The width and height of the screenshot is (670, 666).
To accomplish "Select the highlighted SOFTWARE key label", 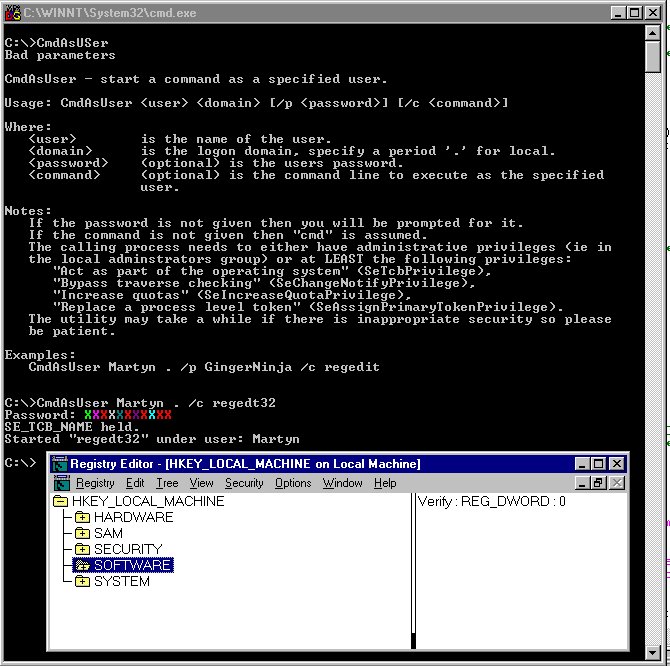I will coord(132,565).
